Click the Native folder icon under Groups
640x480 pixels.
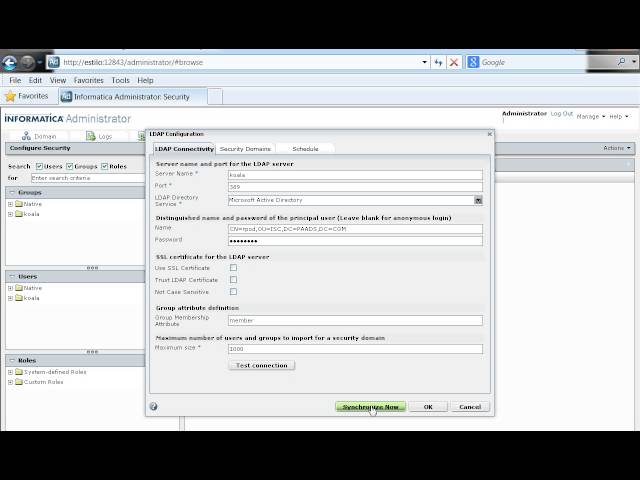[19, 204]
